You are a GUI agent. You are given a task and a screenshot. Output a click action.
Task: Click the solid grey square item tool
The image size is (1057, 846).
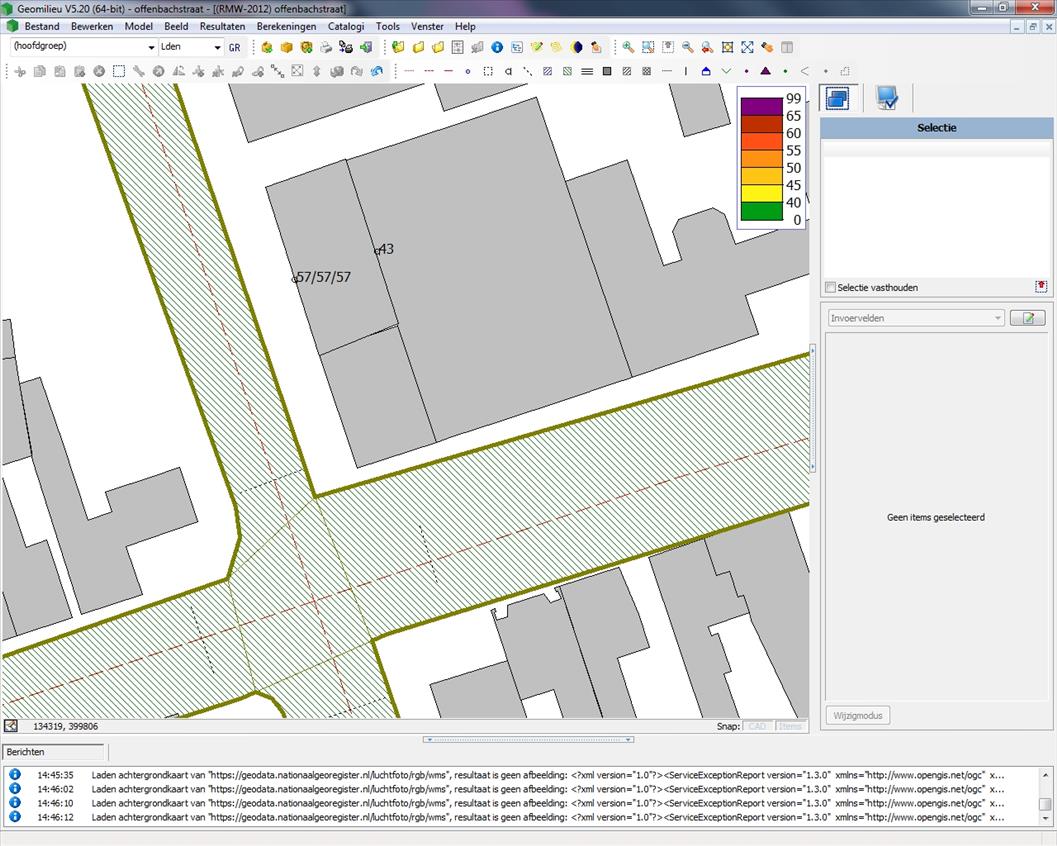click(x=607, y=71)
